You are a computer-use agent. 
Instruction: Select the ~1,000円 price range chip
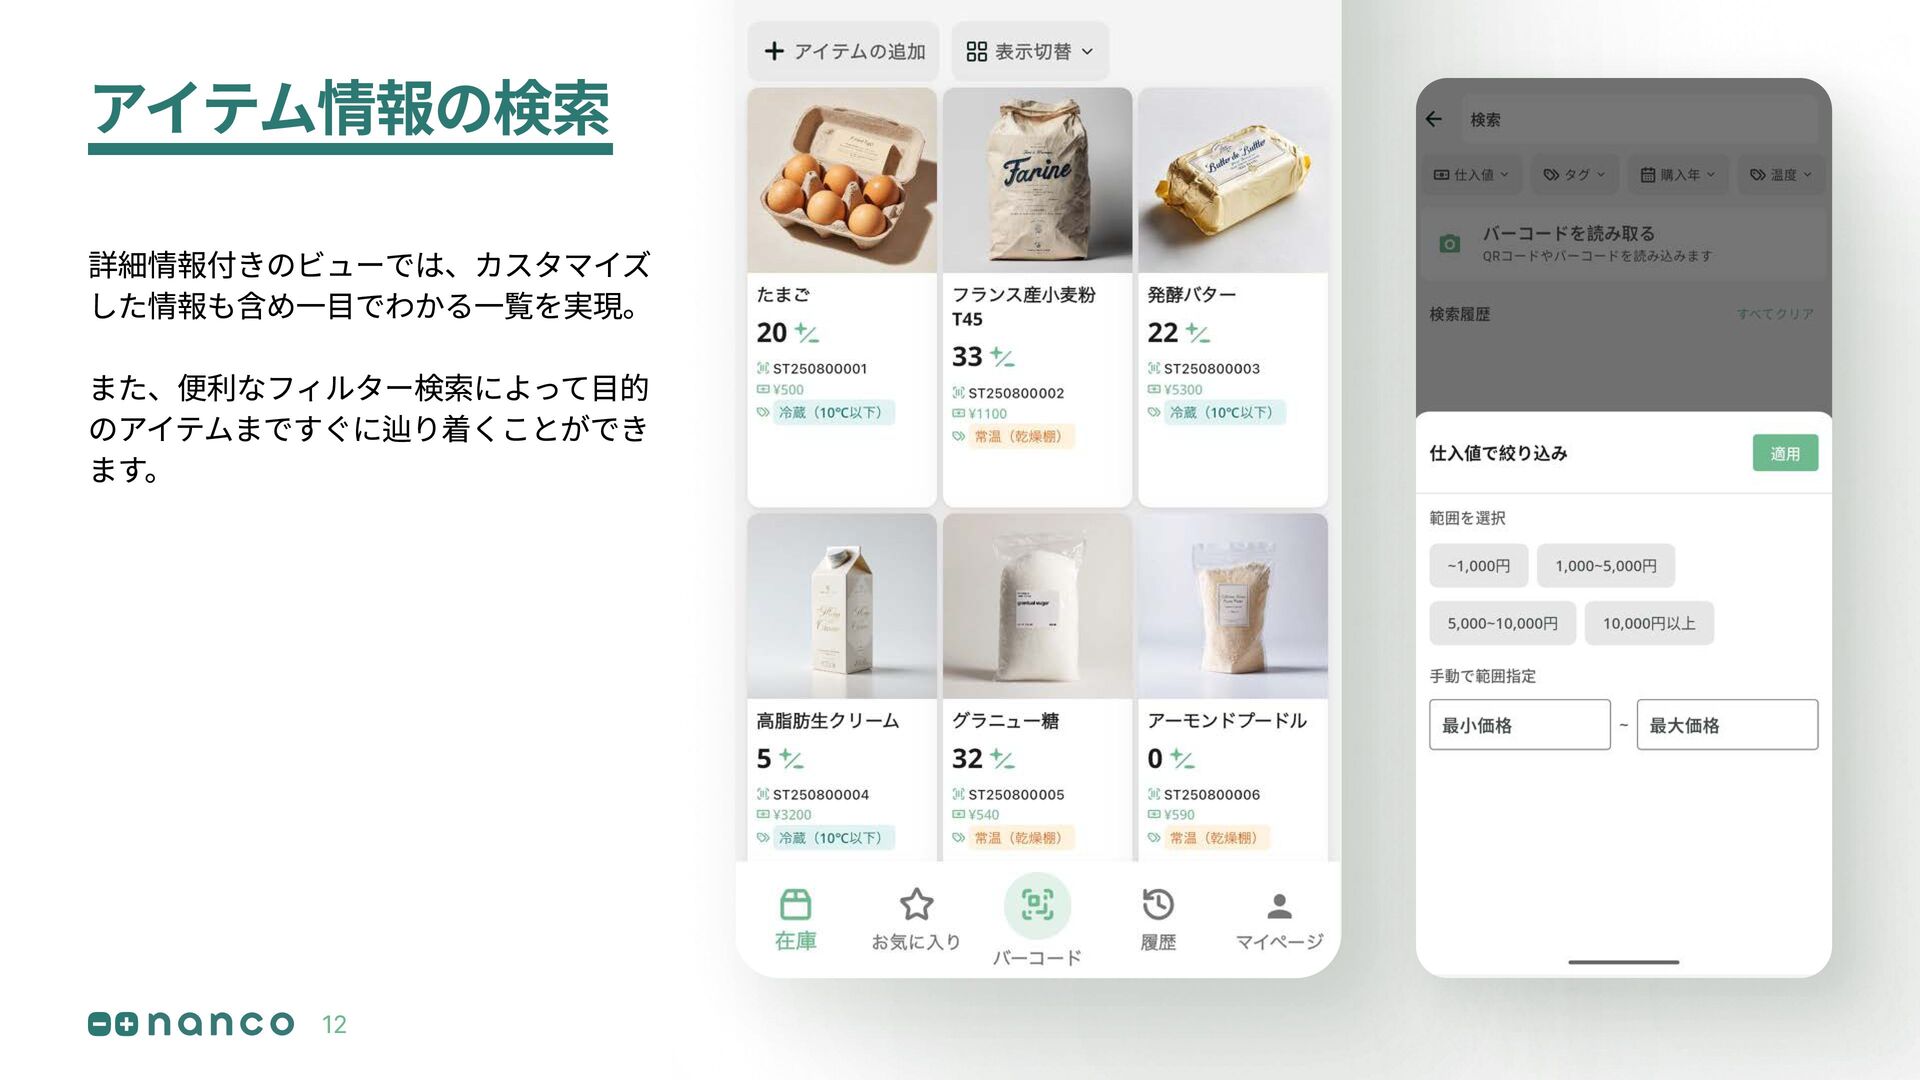coord(1478,566)
